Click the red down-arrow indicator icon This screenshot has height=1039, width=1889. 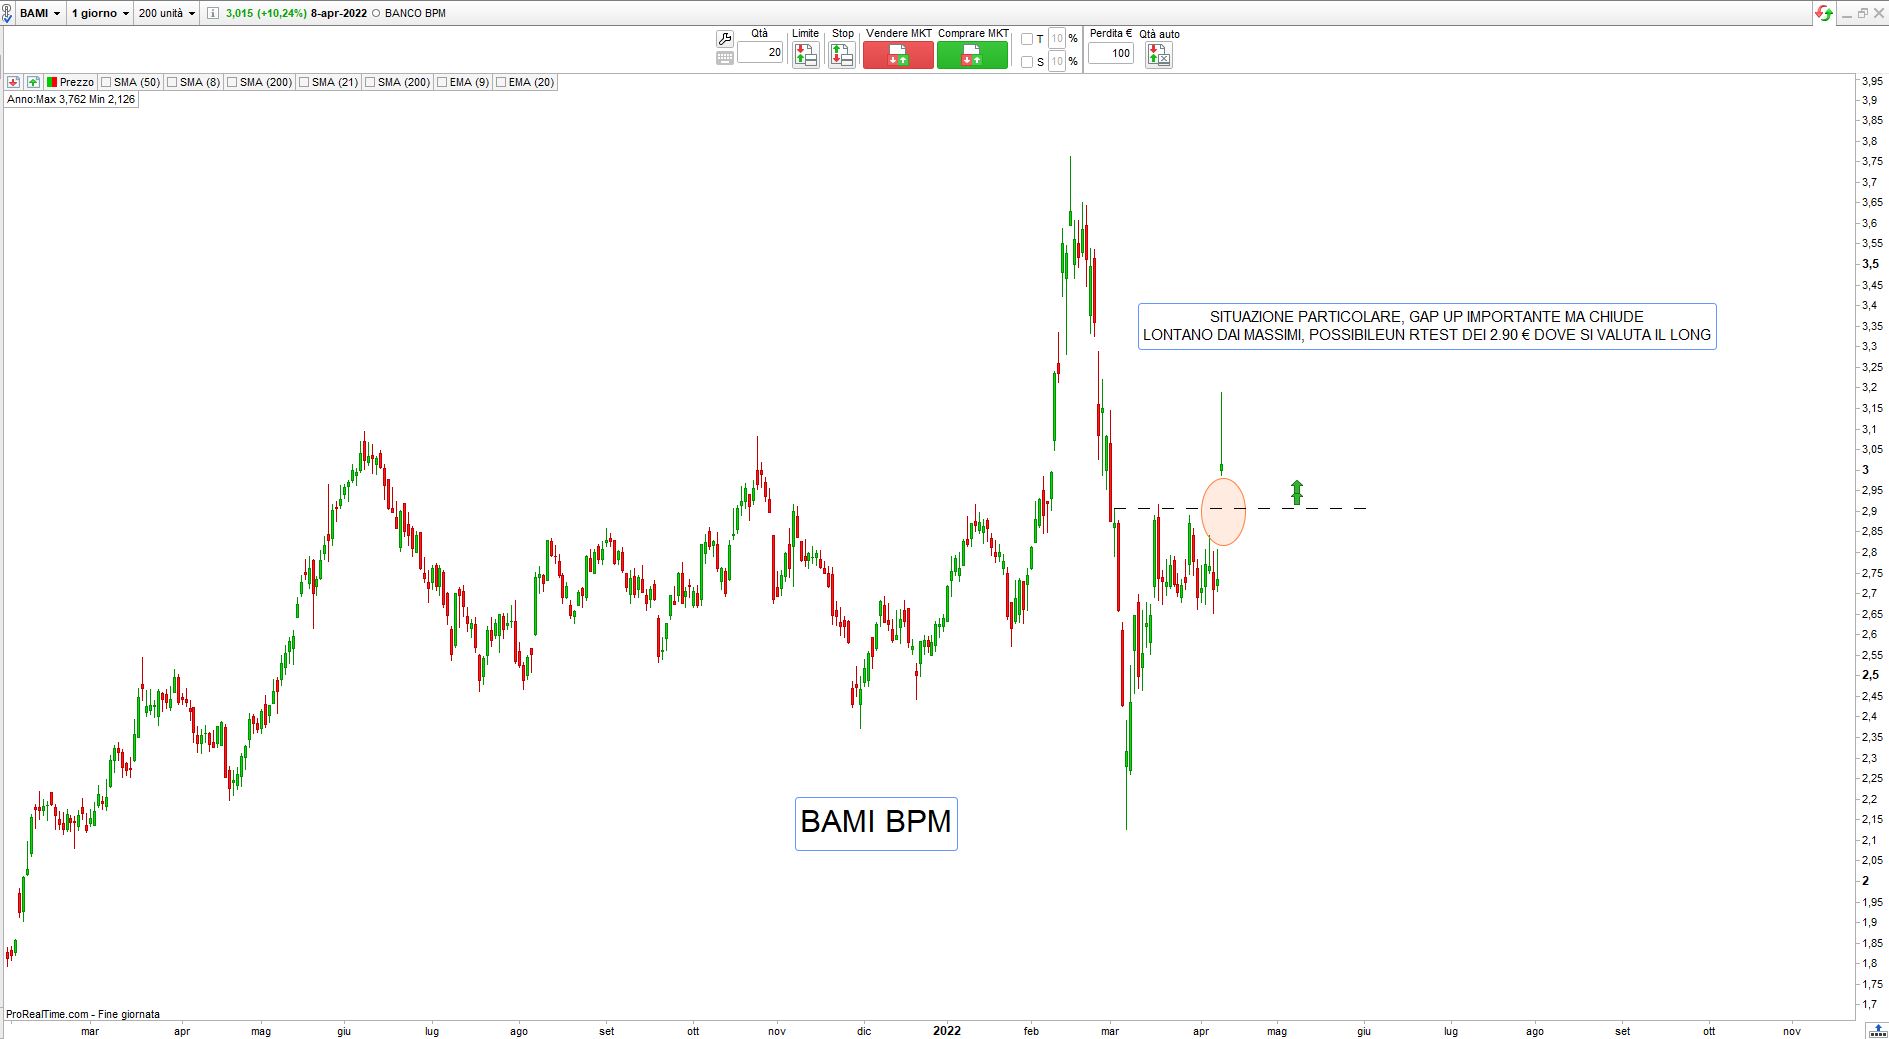click(x=14, y=82)
